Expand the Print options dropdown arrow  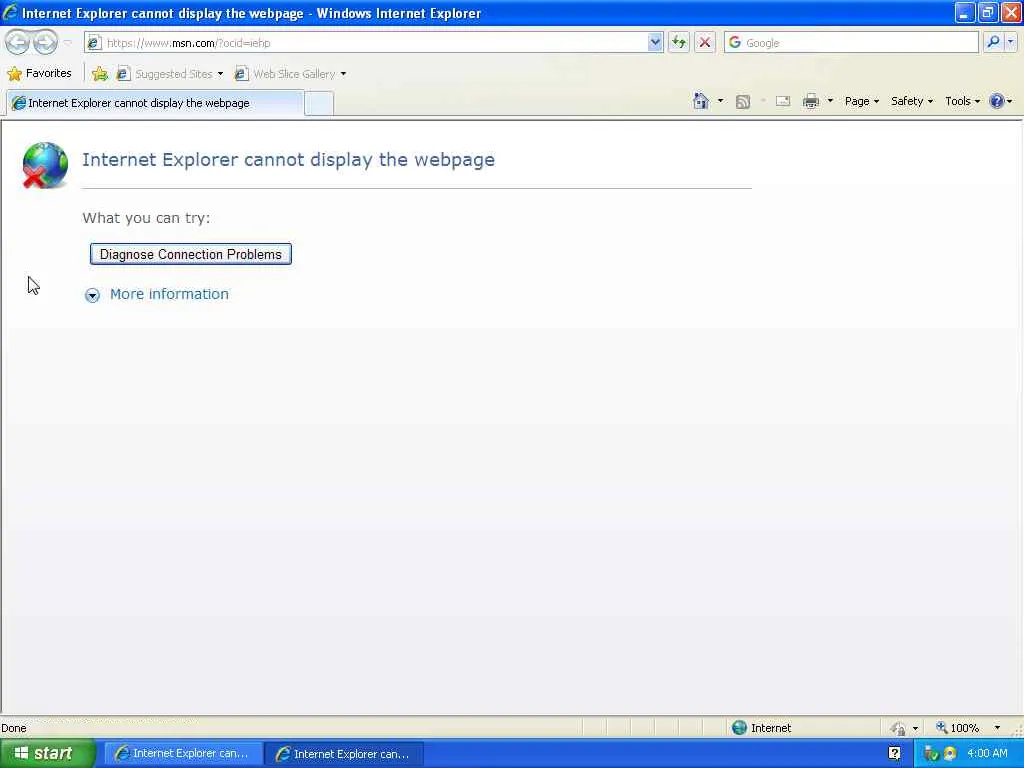point(830,101)
